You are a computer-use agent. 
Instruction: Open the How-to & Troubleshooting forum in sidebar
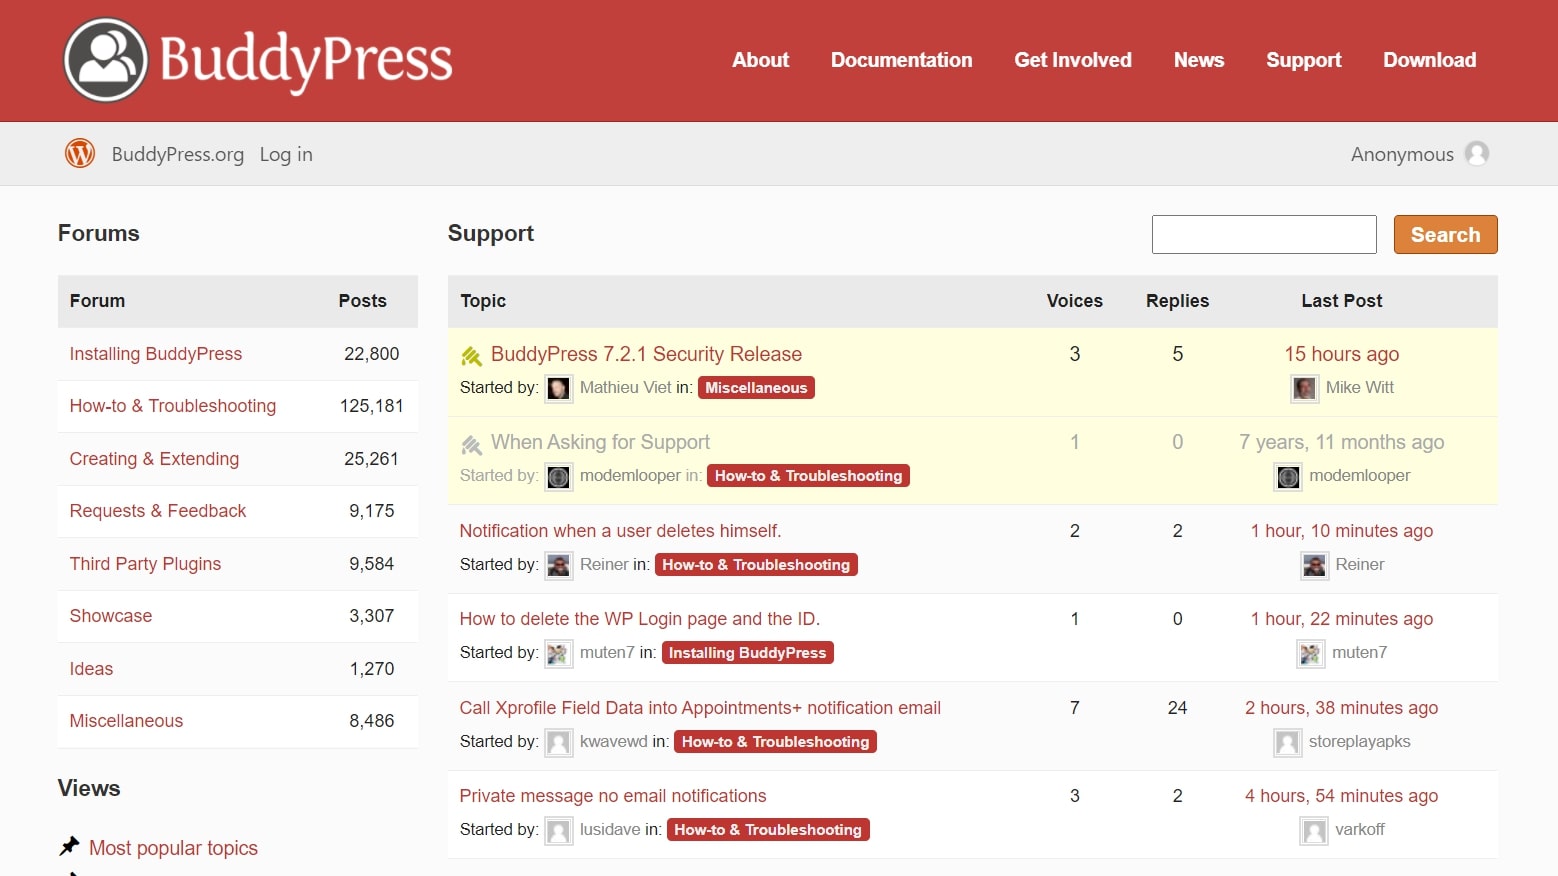173,406
